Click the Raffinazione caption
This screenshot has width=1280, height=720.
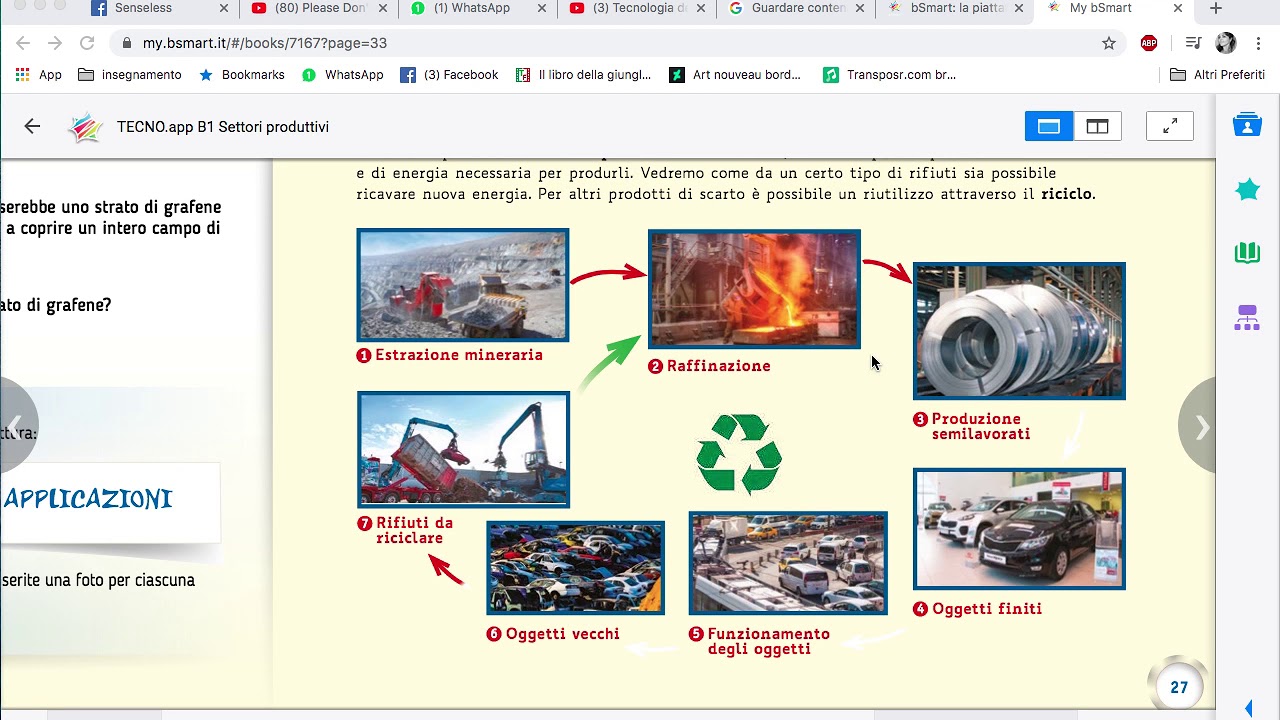[x=709, y=366]
